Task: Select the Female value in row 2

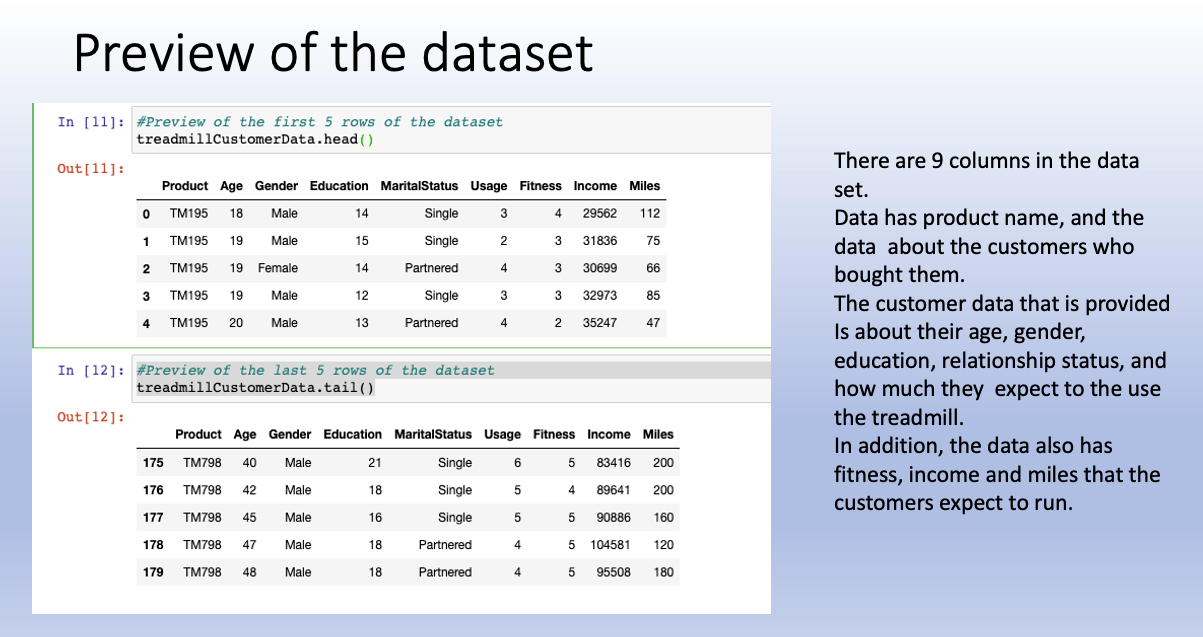Action: [277, 268]
